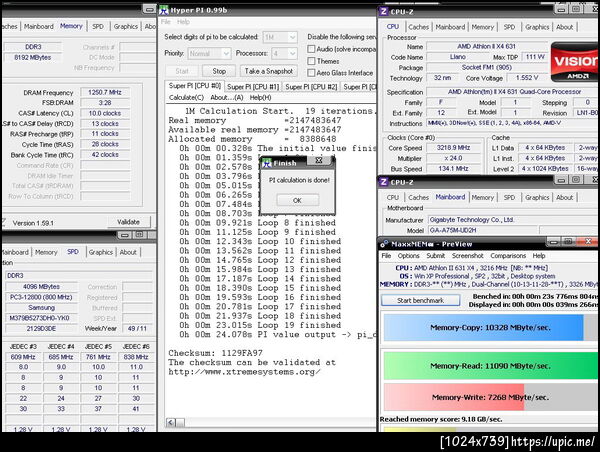Click the Memory-Read result bar
600x452 pixels.
tap(491, 366)
